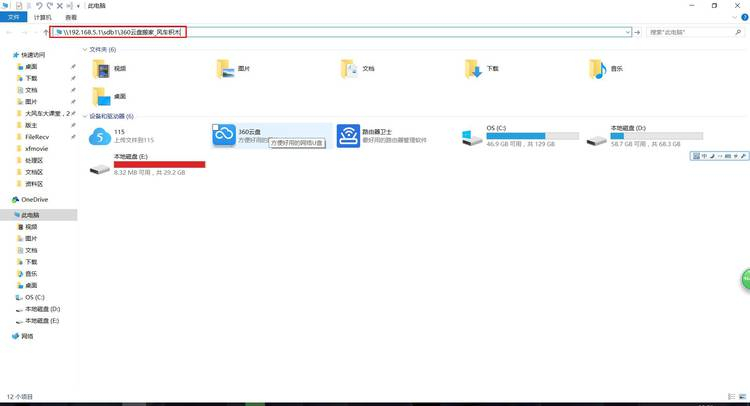Select the 本地磁盘 (D:) drive icon
This screenshot has width=750, height=406.
tap(596, 141)
